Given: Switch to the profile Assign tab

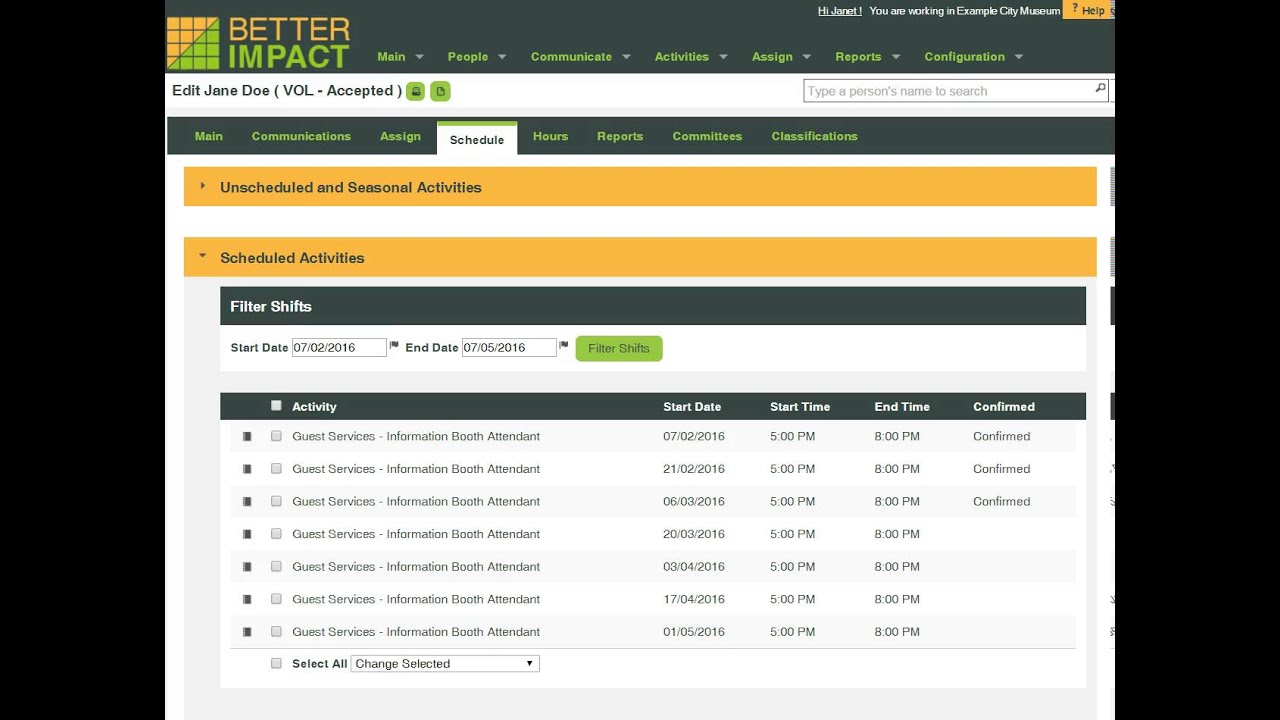Looking at the screenshot, I should [400, 136].
